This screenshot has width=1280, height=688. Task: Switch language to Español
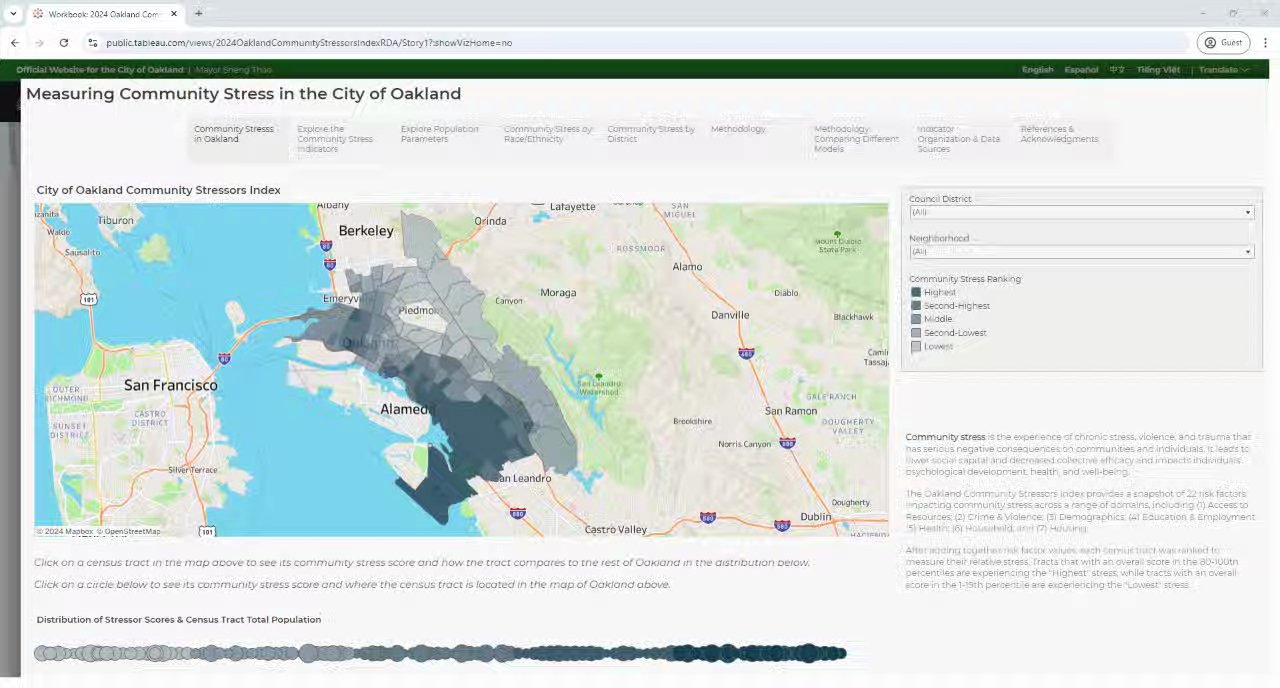tap(1081, 70)
